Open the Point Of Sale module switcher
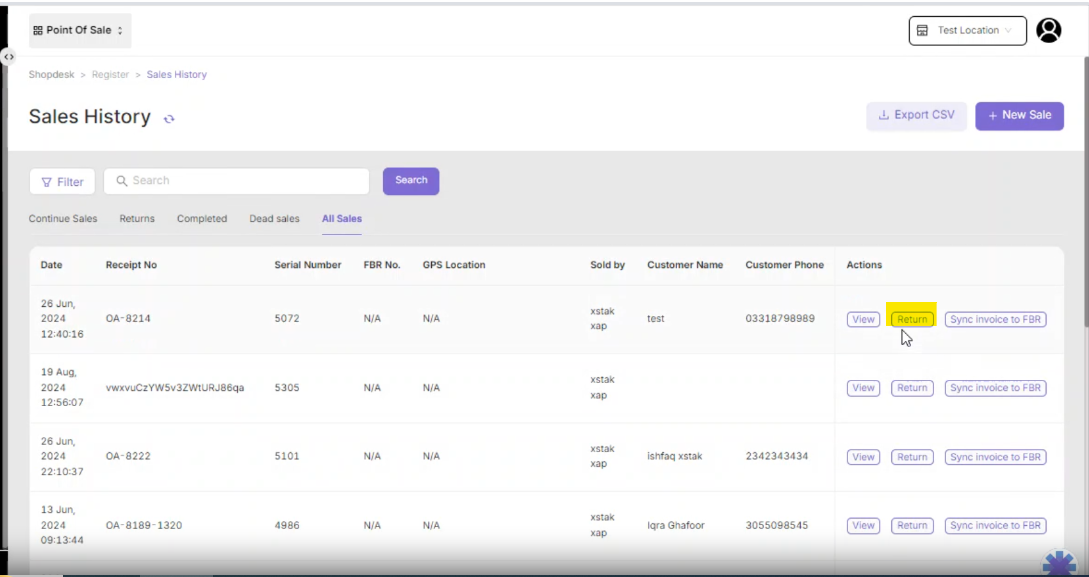The width and height of the screenshot is (1089, 577). pos(79,31)
